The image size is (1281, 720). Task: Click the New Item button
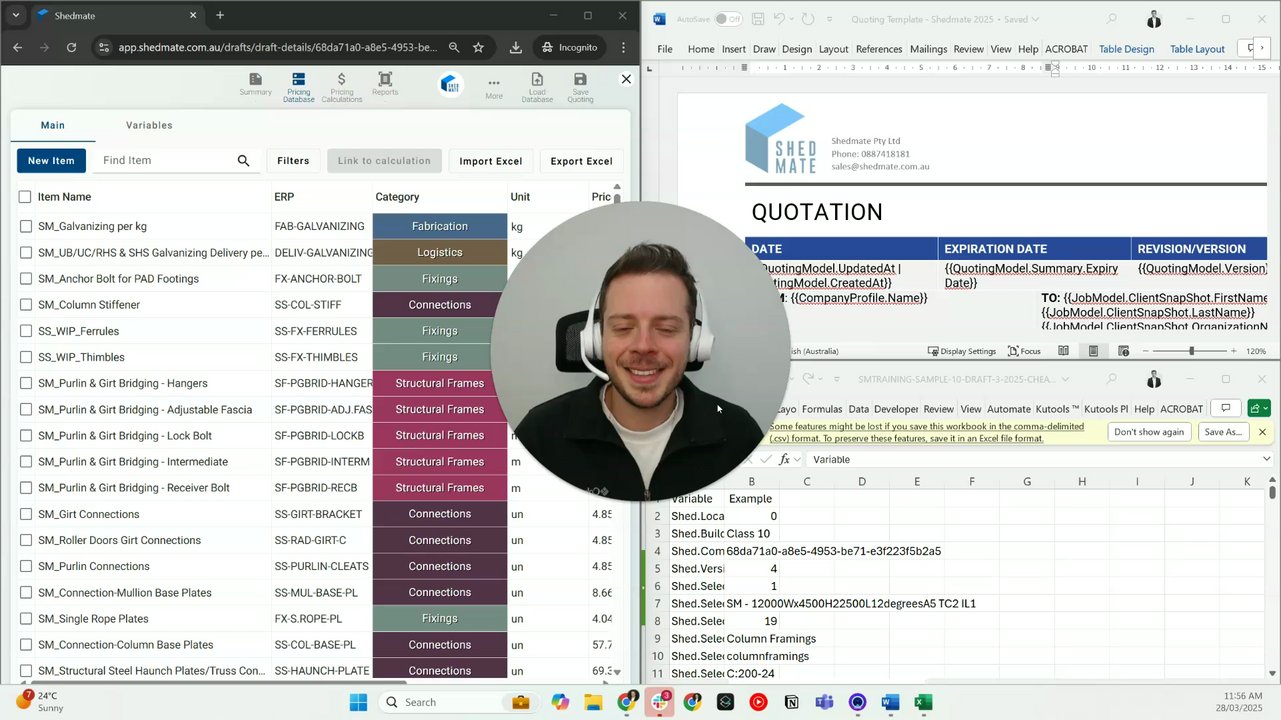51,160
